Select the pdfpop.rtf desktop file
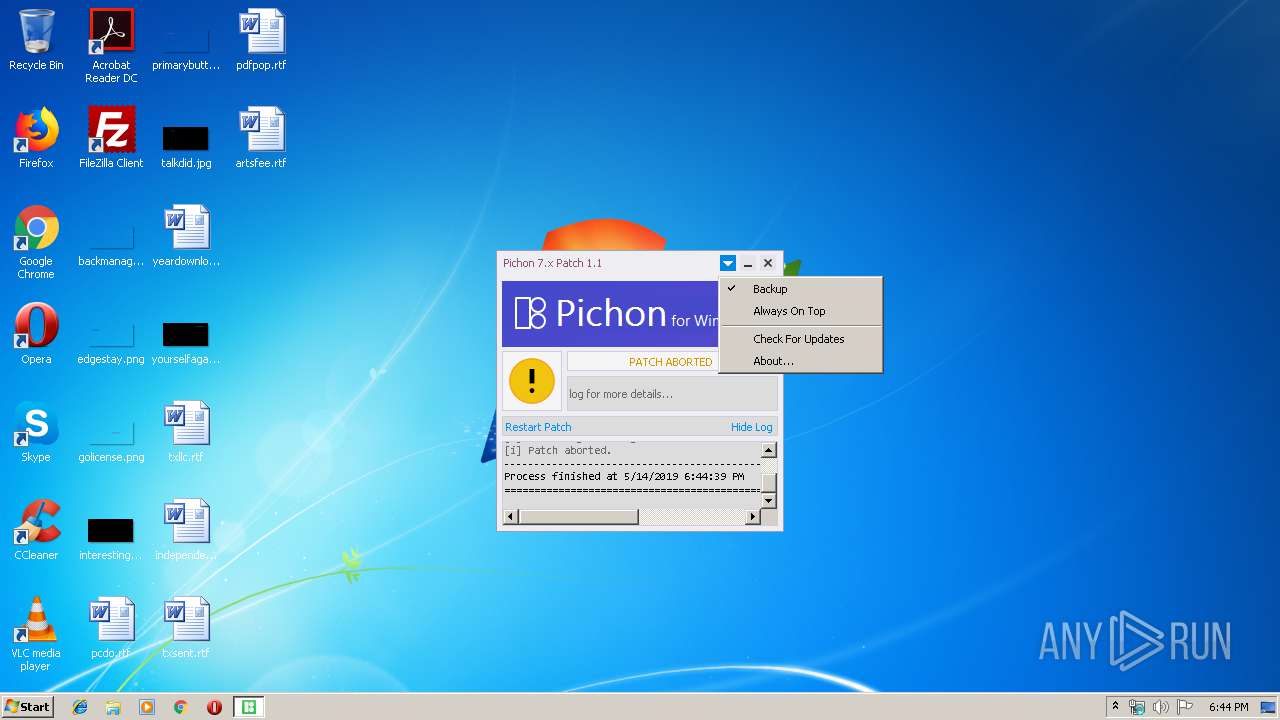The image size is (1280, 720). click(261, 41)
